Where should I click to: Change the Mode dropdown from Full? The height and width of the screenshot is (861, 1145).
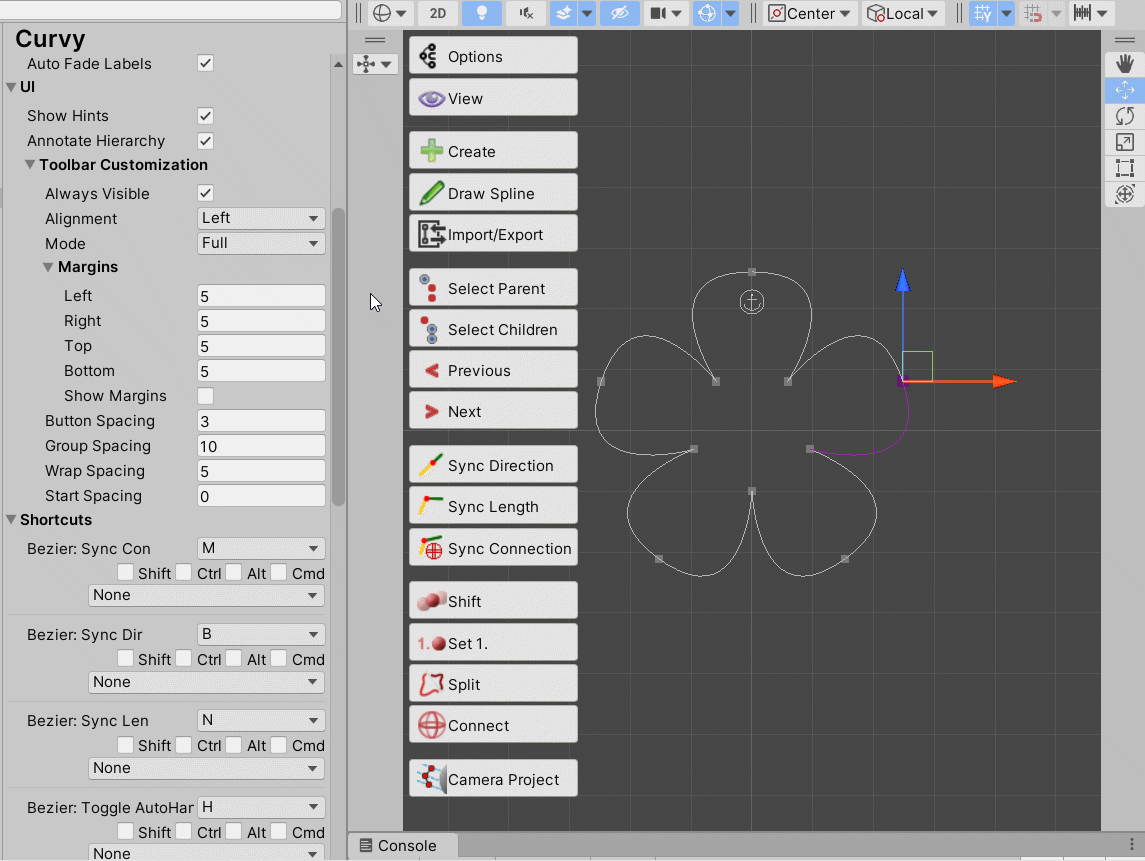(x=260, y=243)
